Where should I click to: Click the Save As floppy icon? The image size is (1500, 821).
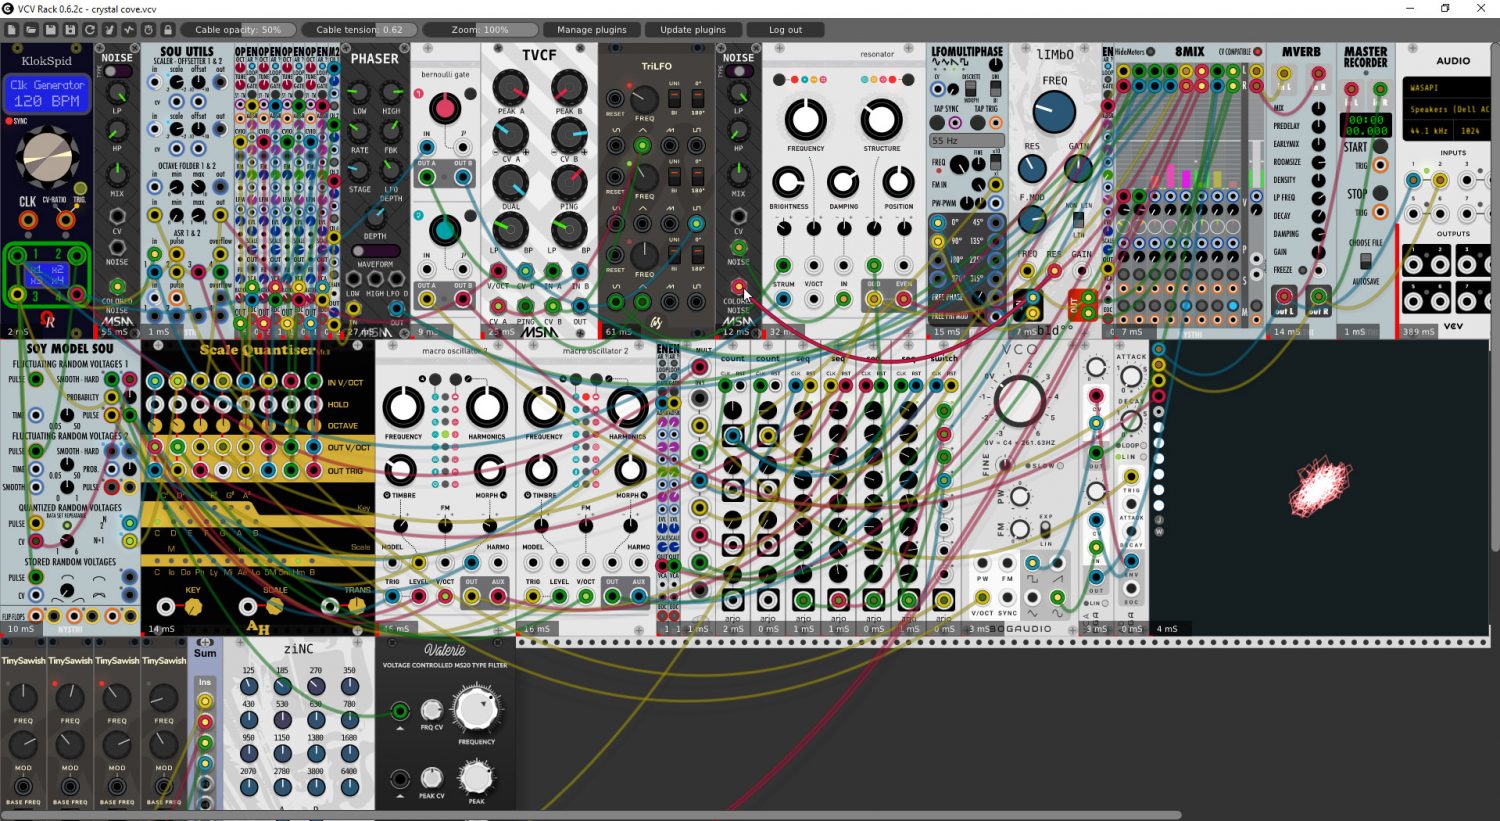click(70, 30)
